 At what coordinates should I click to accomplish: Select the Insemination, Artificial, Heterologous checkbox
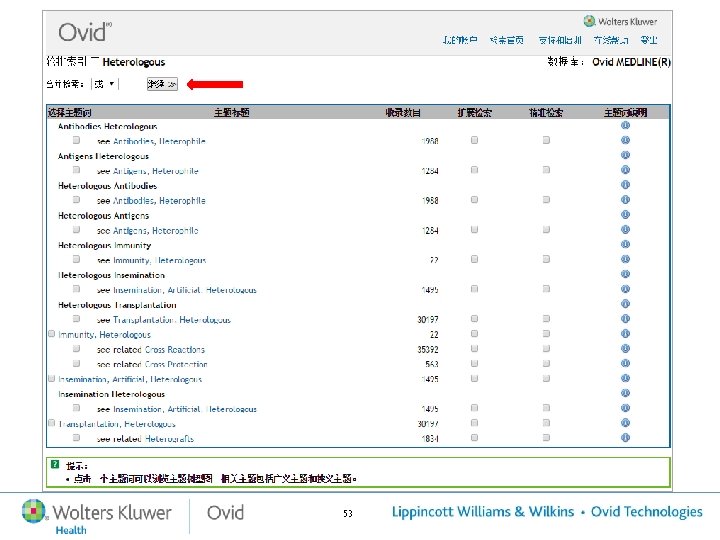click(51, 378)
